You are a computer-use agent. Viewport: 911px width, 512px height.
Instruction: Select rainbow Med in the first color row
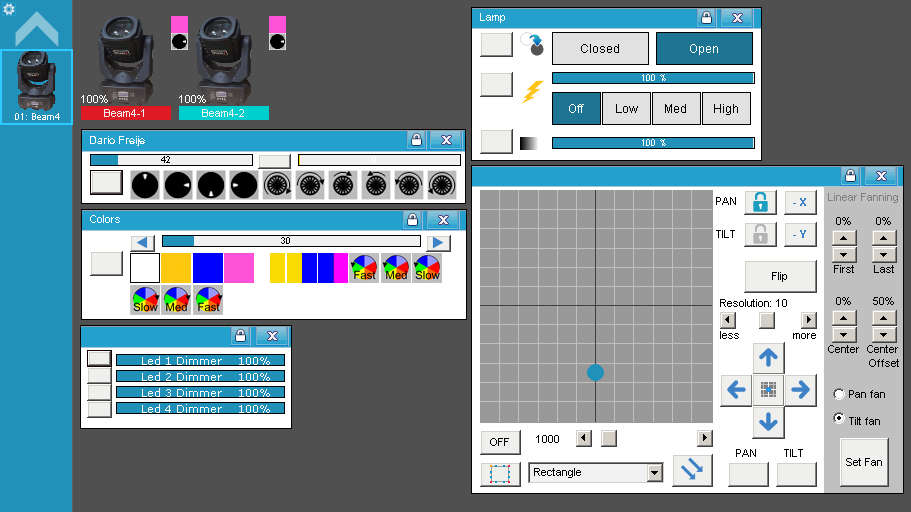396,268
